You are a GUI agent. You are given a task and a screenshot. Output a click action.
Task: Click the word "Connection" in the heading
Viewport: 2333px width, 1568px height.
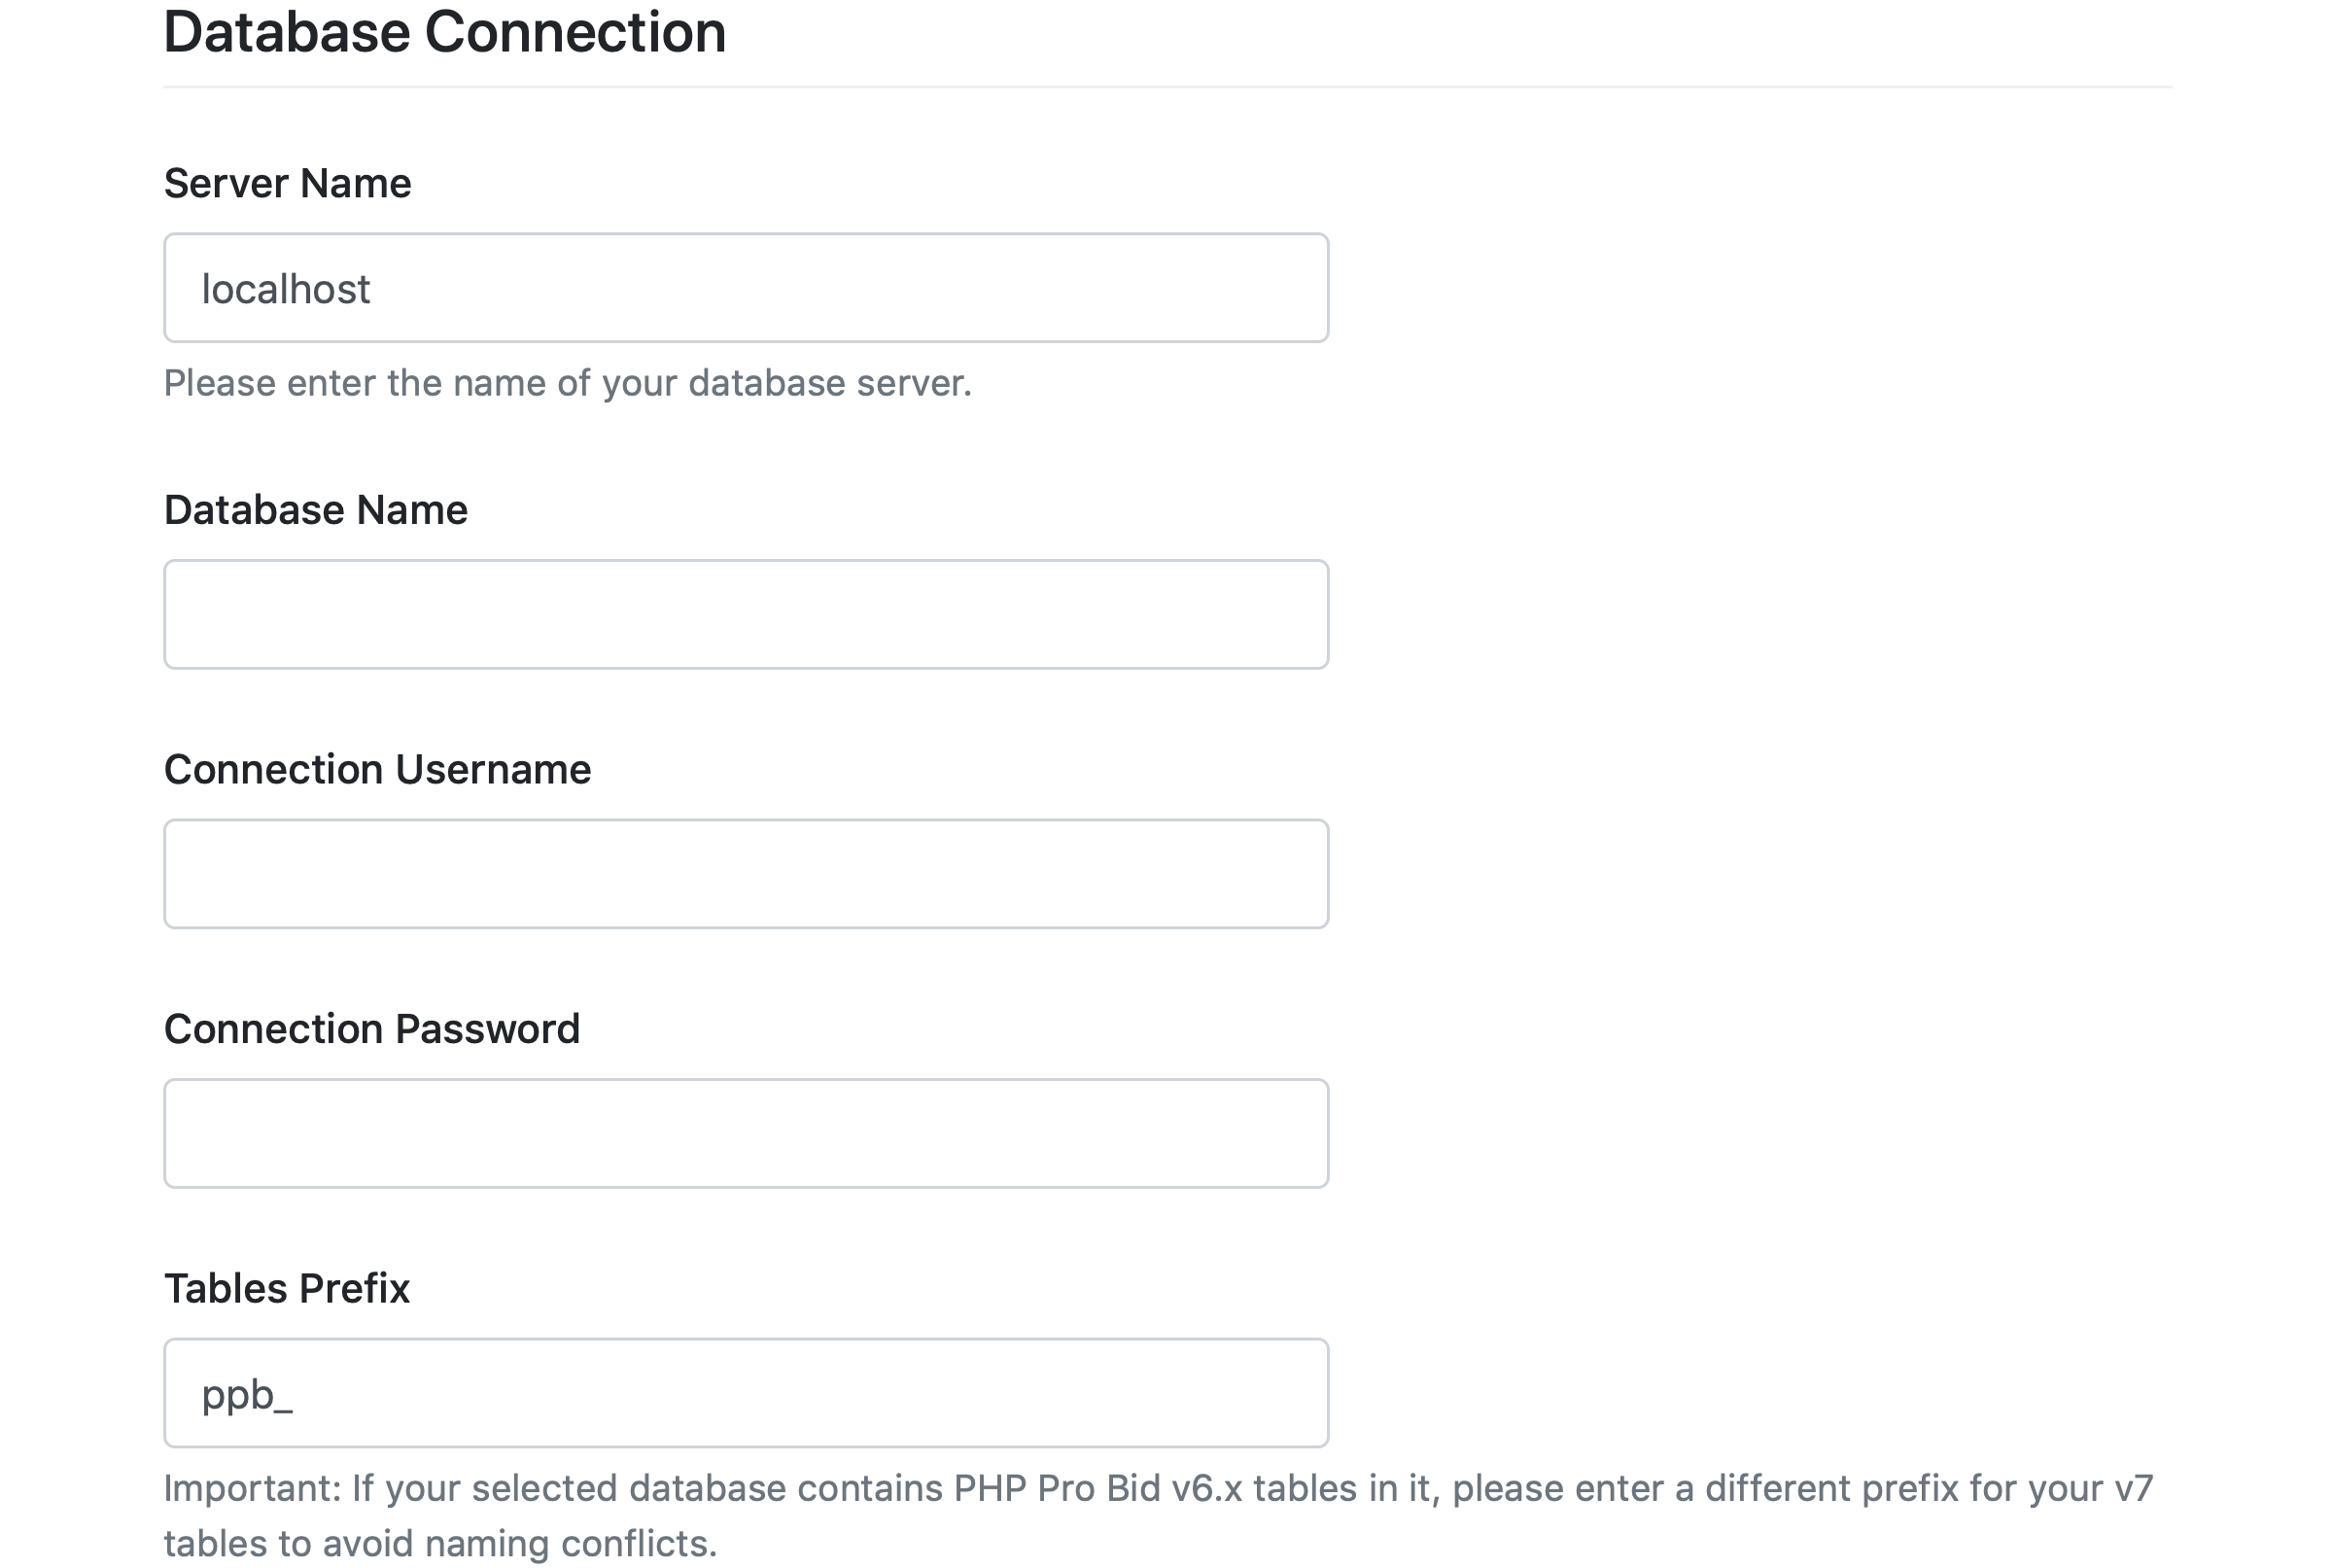pos(575,32)
